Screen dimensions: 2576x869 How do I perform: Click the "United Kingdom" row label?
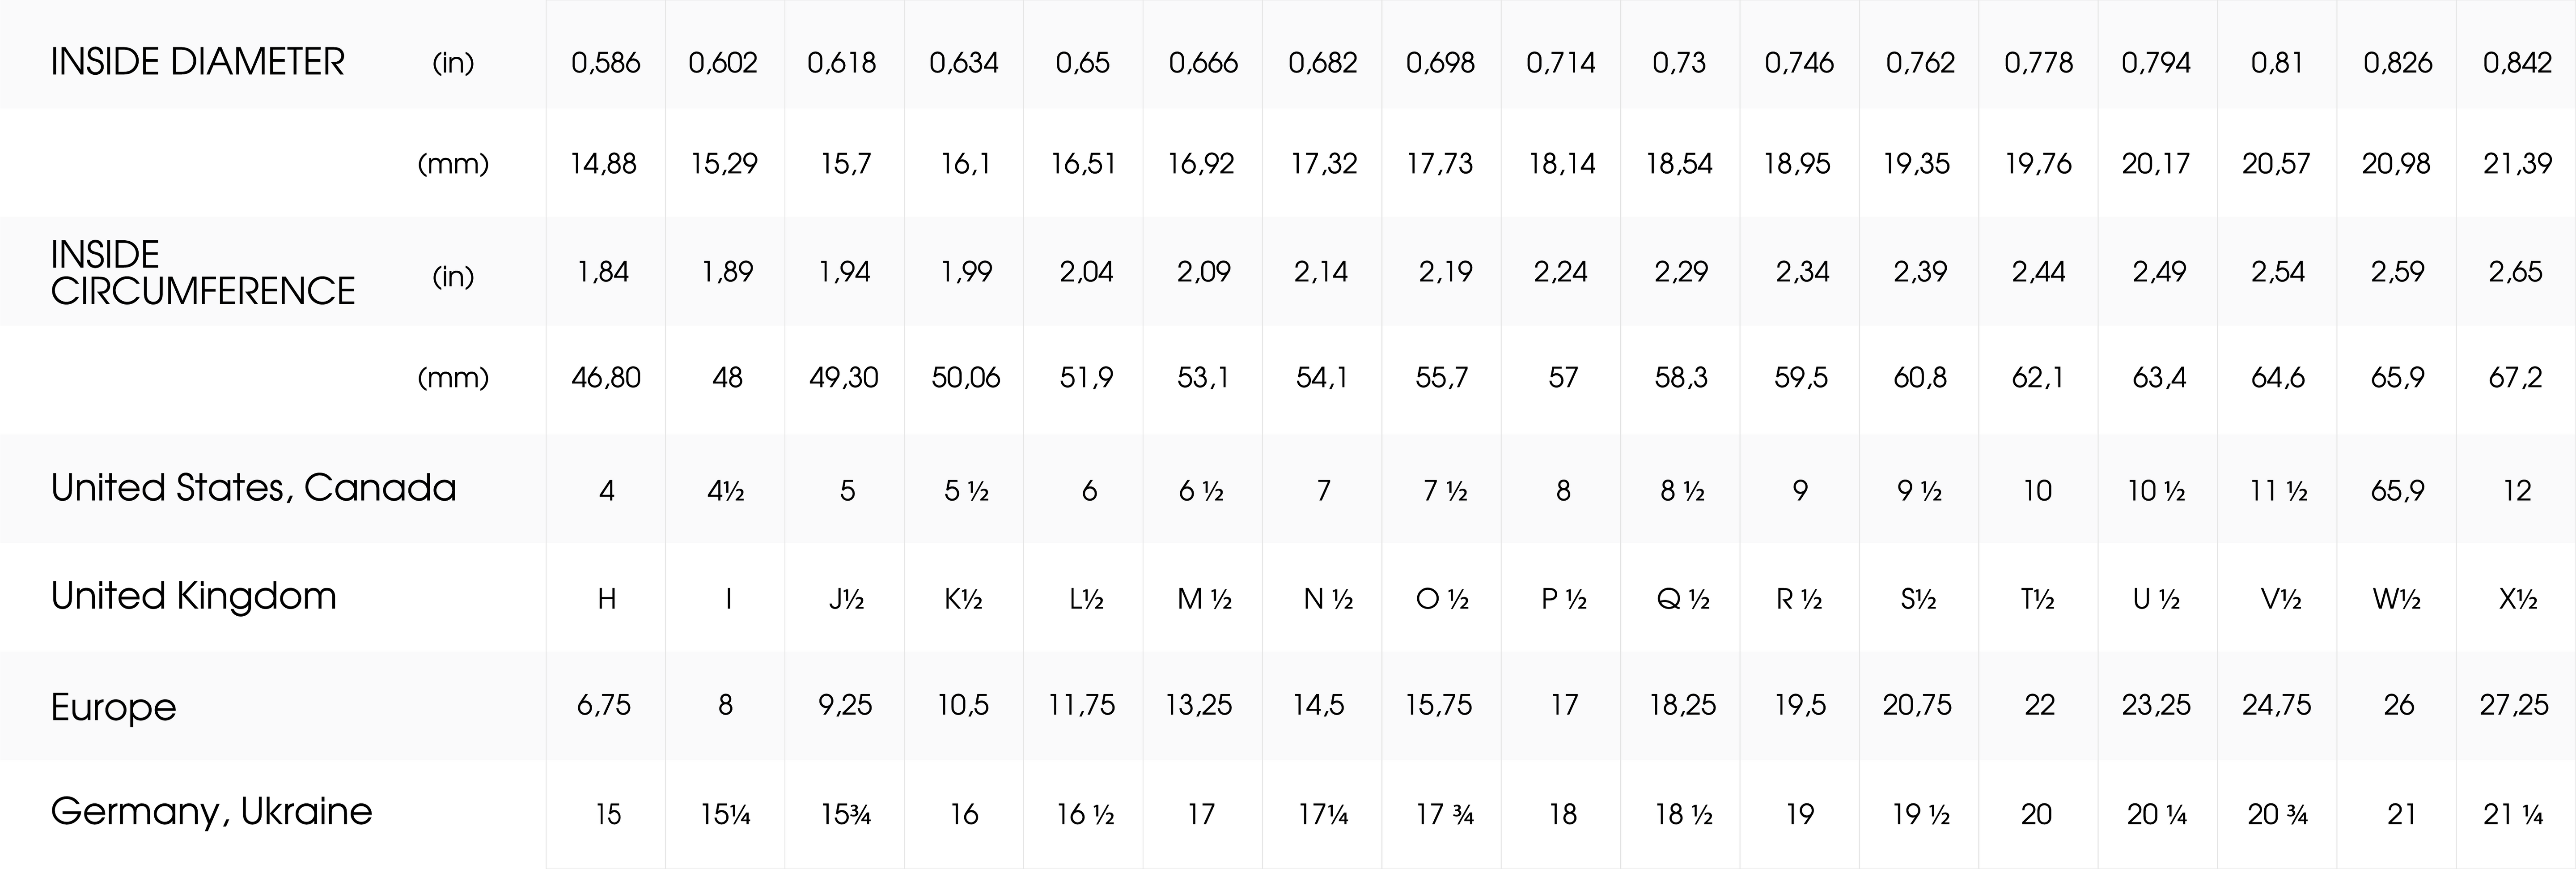193,596
